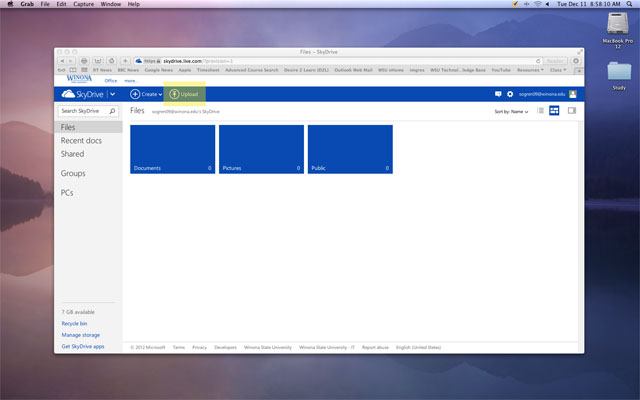Click the Upload button in SkyDrive toolbar
Viewport: 640px width, 400px height.
184,94
